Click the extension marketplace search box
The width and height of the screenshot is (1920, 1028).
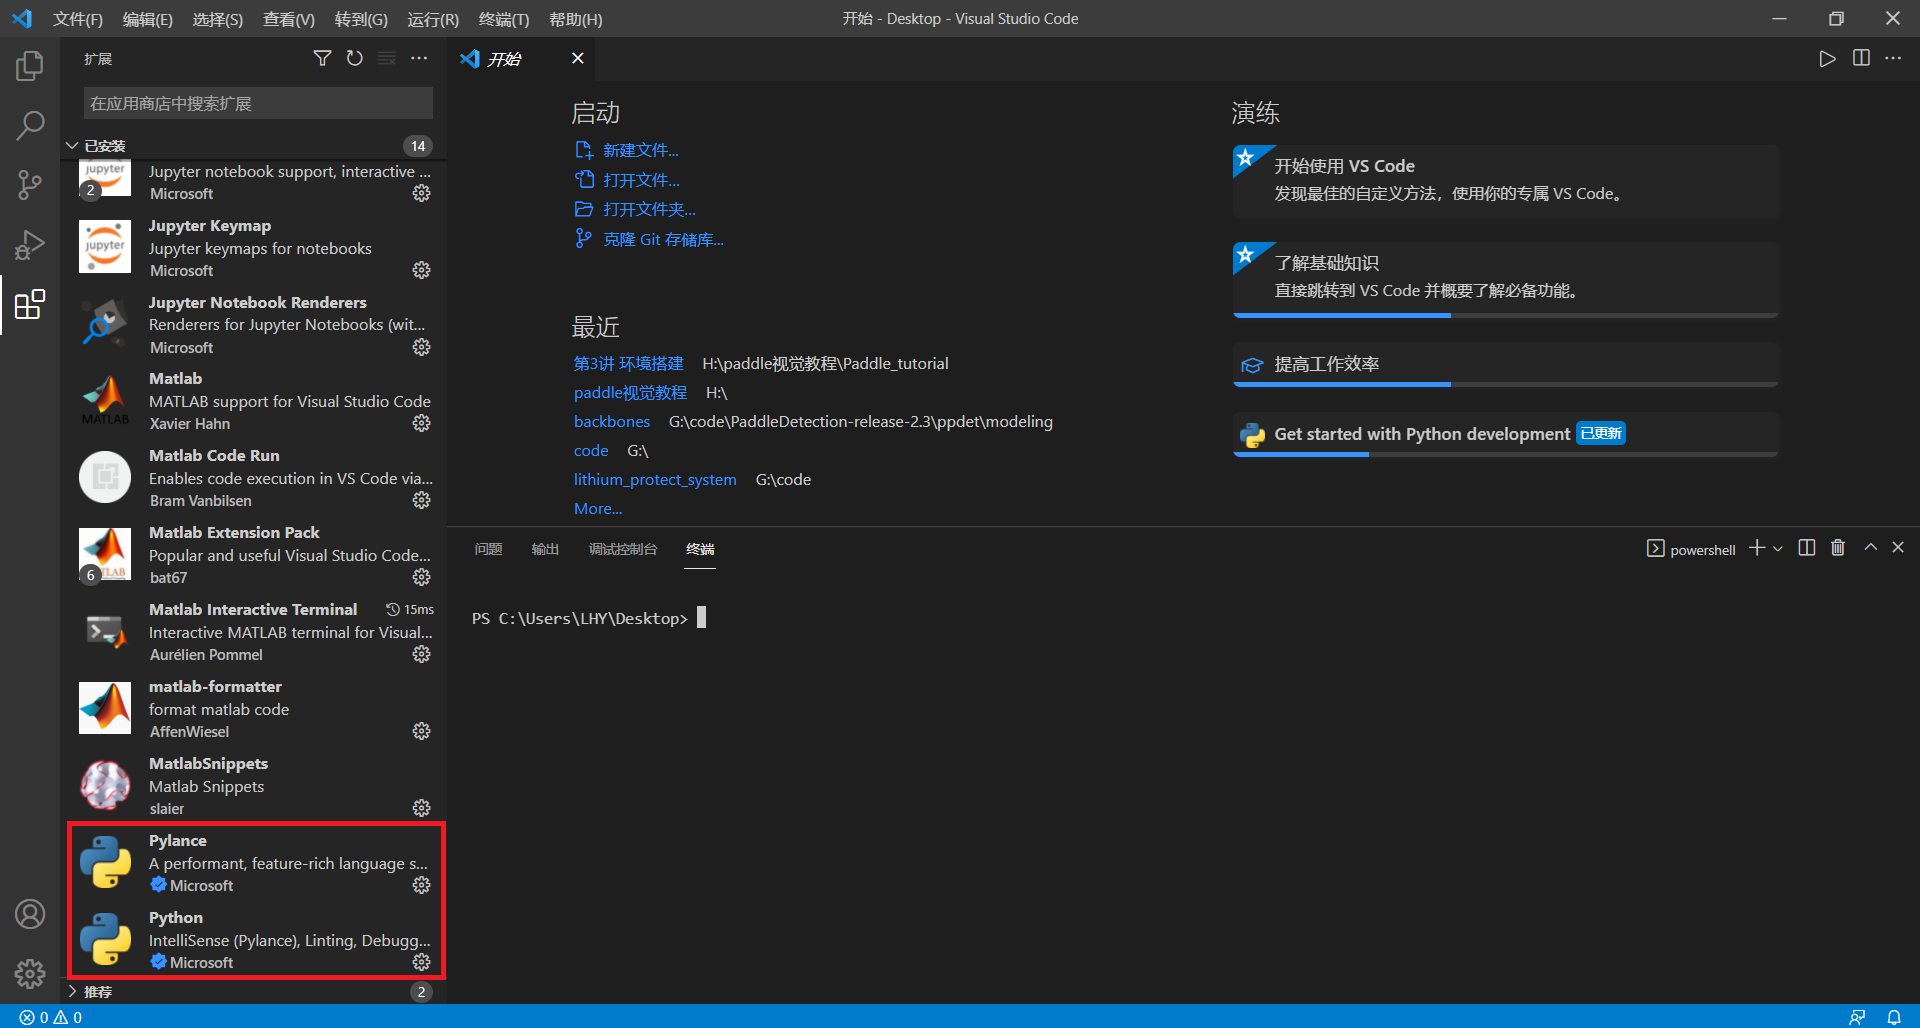click(x=258, y=103)
